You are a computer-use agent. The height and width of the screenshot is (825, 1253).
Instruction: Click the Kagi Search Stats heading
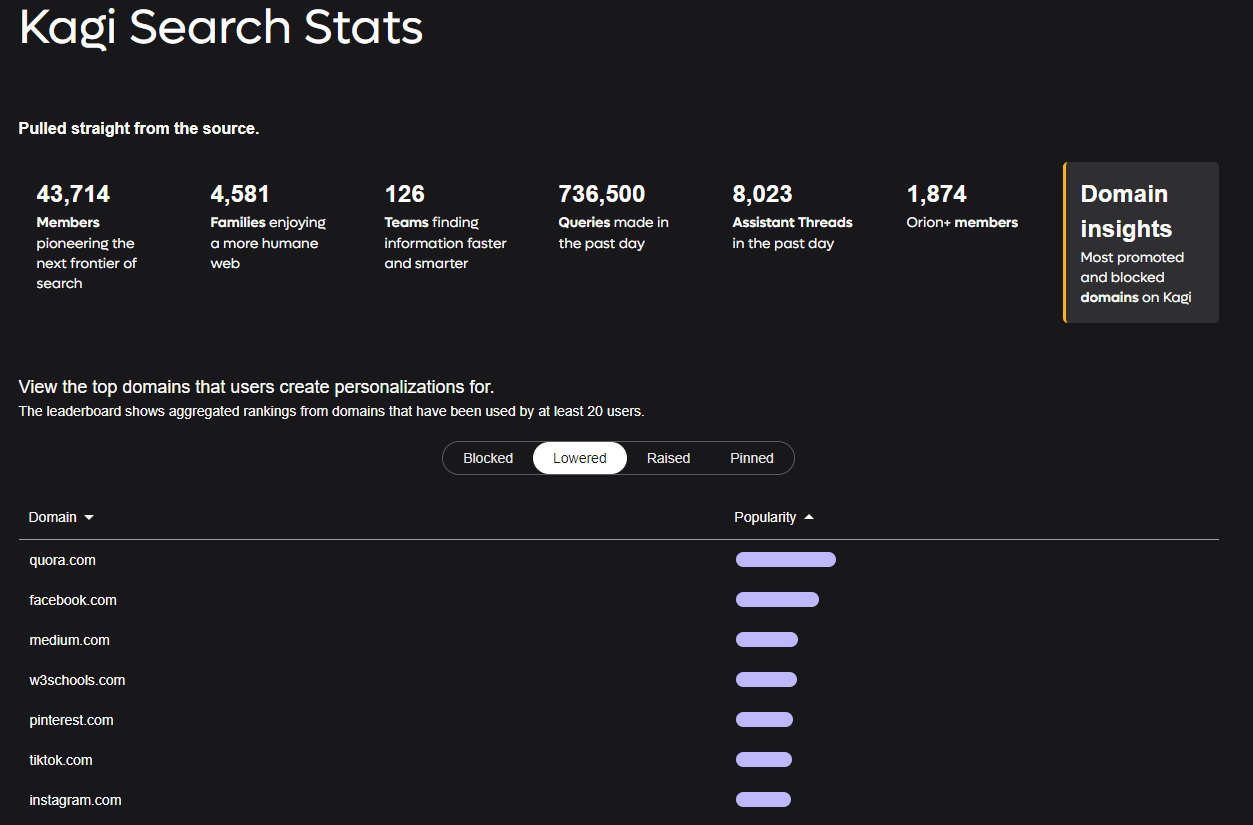pyautogui.click(x=221, y=28)
